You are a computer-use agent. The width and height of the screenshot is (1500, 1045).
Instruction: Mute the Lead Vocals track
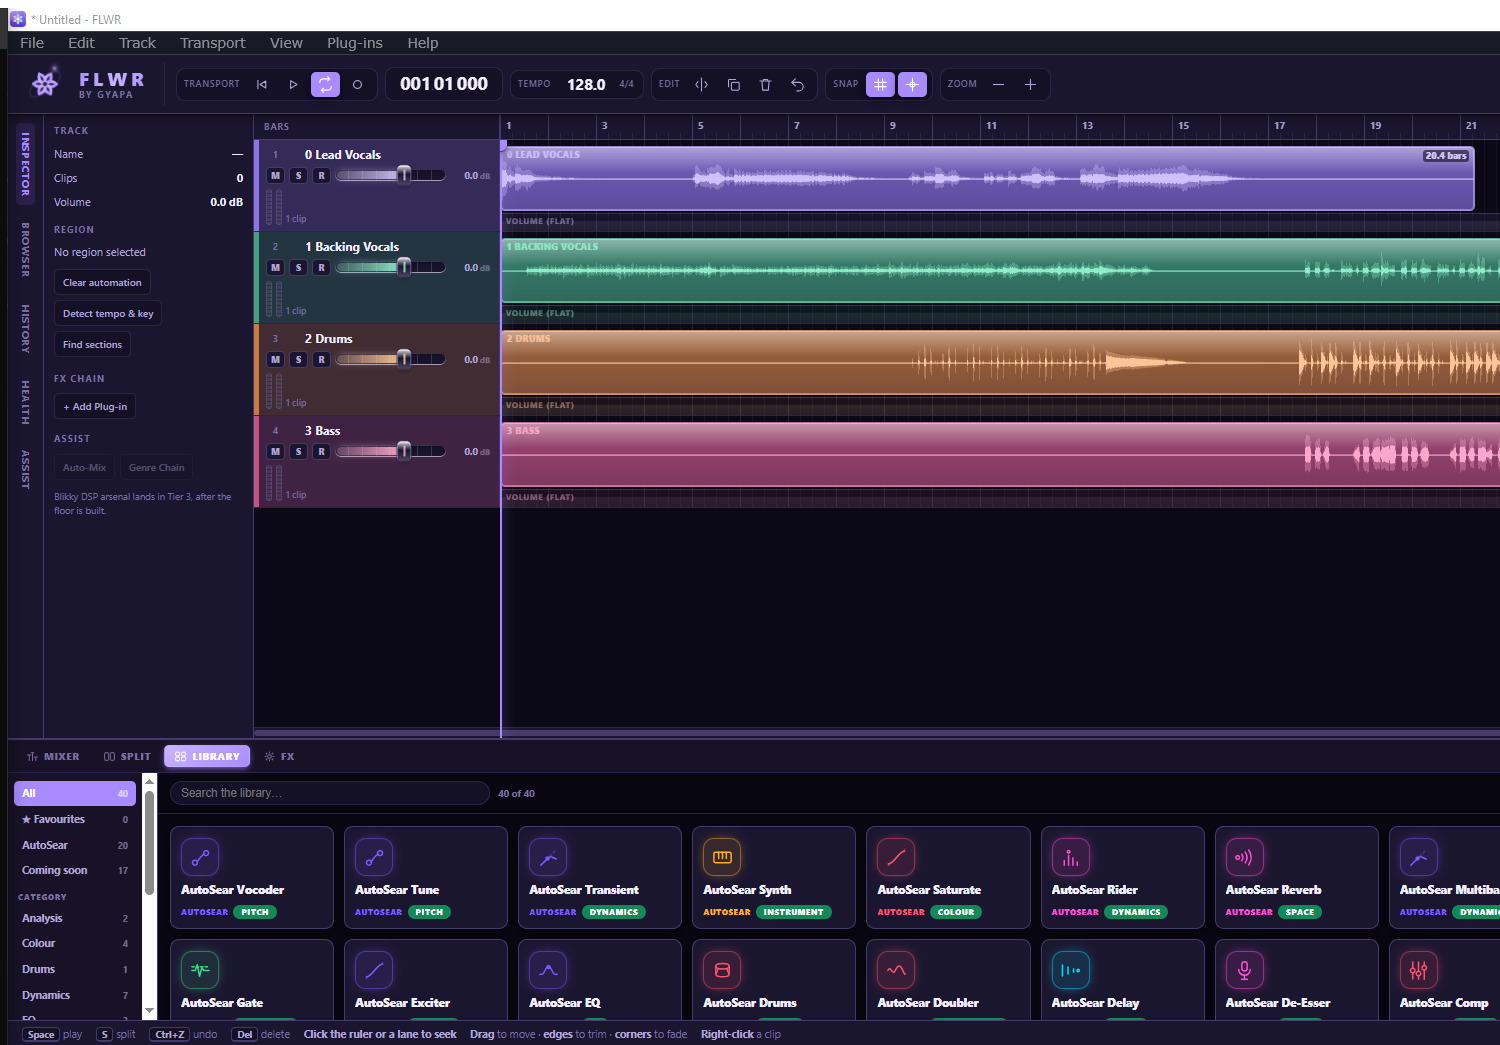tap(276, 176)
